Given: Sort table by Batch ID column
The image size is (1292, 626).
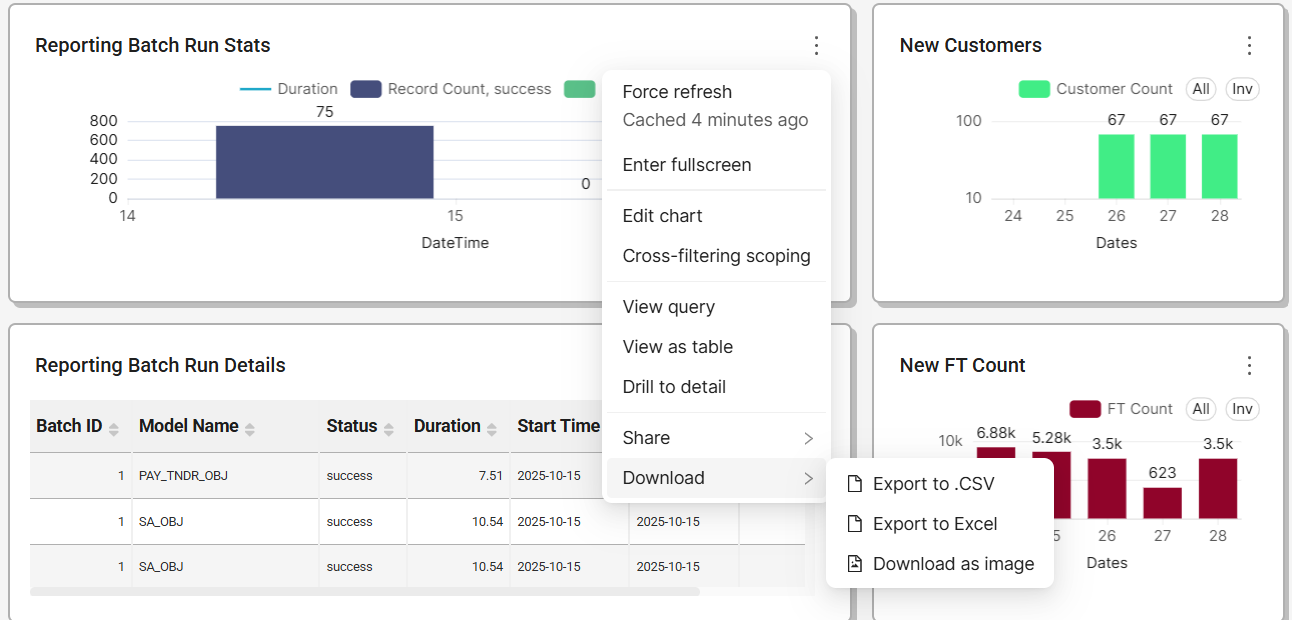Looking at the screenshot, I should click(x=114, y=428).
